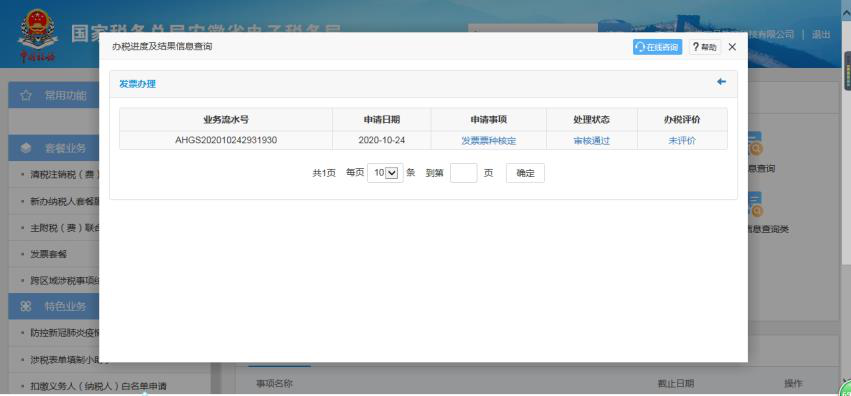Open the 常用功能 sidebar section
The width and height of the screenshot is (851, 396).
tap(65, 96)
